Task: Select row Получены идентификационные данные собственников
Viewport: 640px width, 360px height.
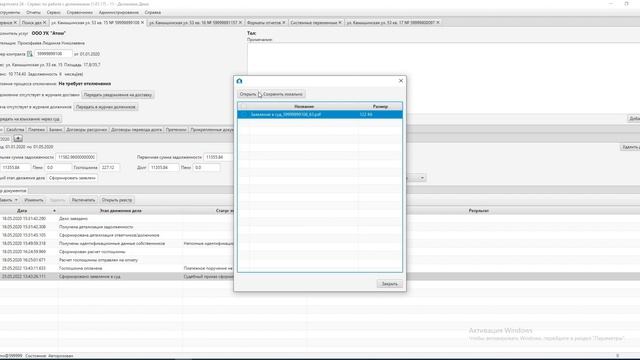Action: coord(116,244)
